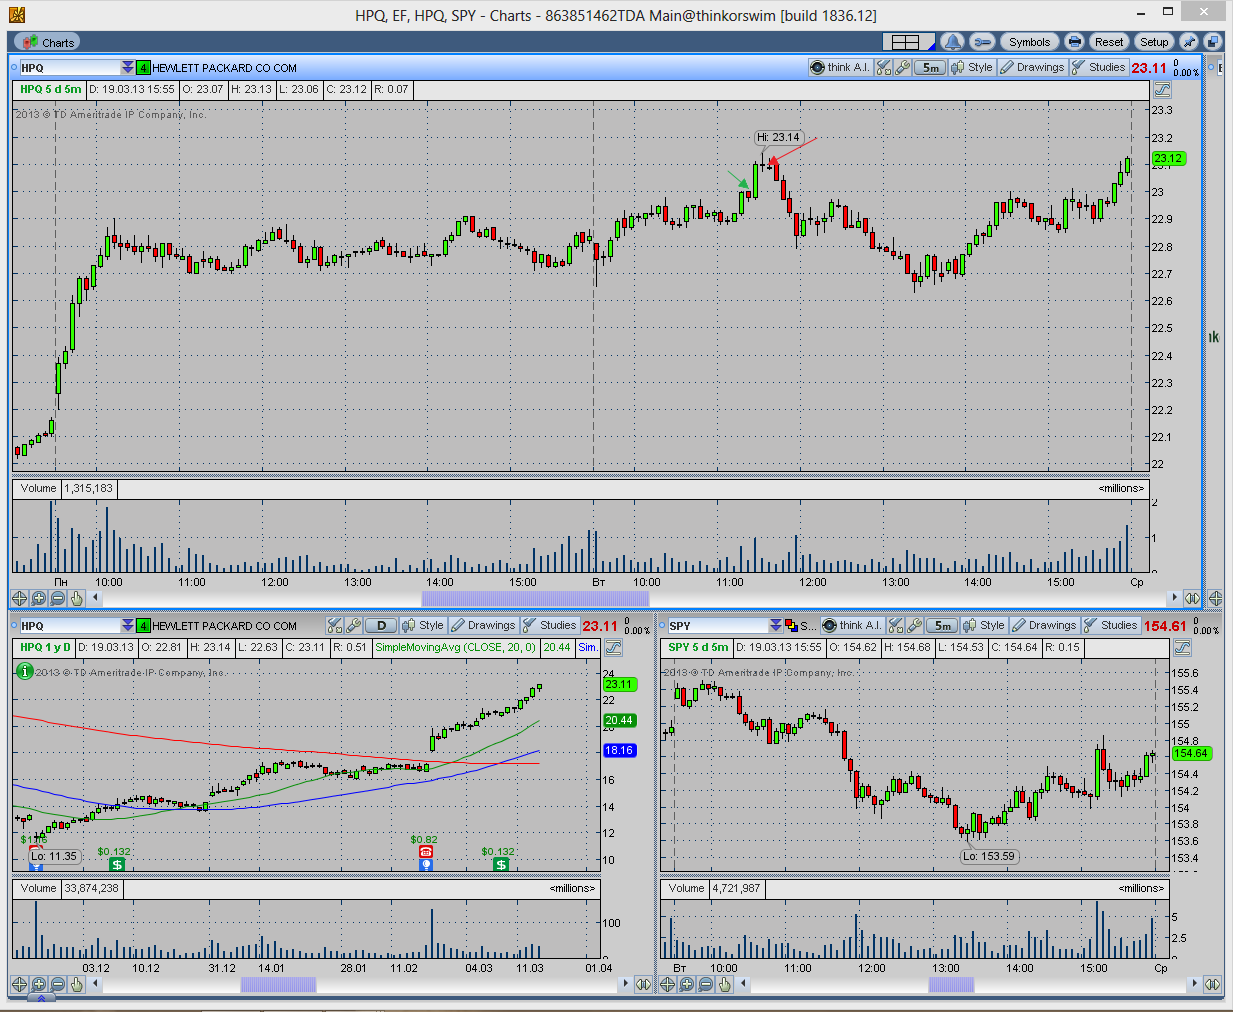This screenshot has height=1012, width=1233.
Task: Open the chart grid layout selector
Action: pos(908,42)
